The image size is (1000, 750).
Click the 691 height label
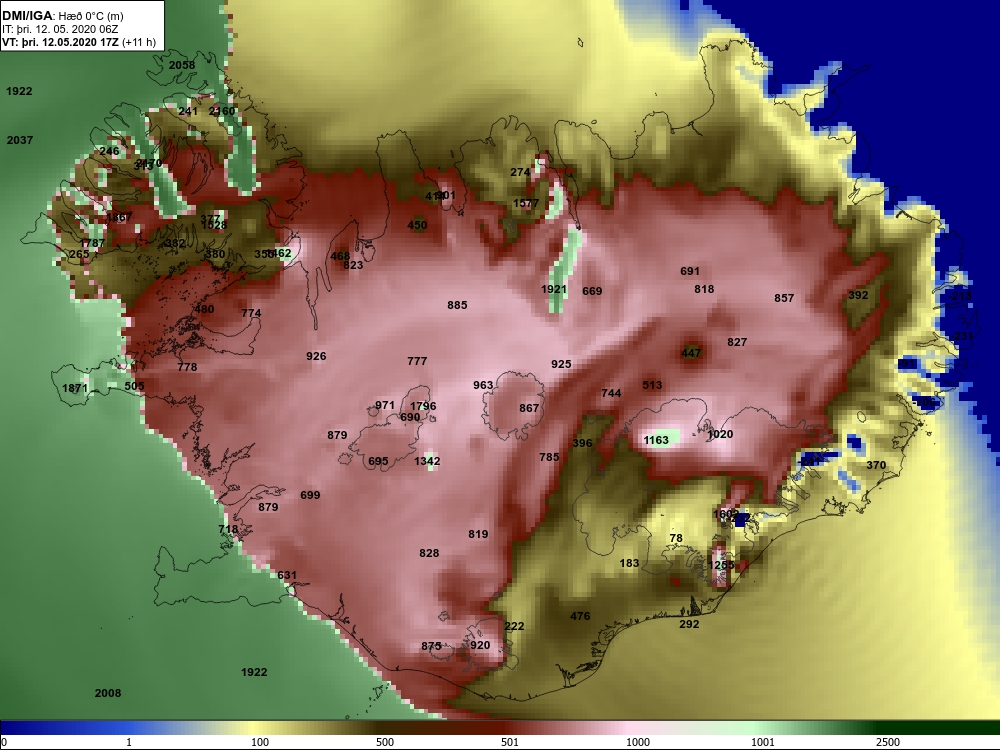(690, 272)
